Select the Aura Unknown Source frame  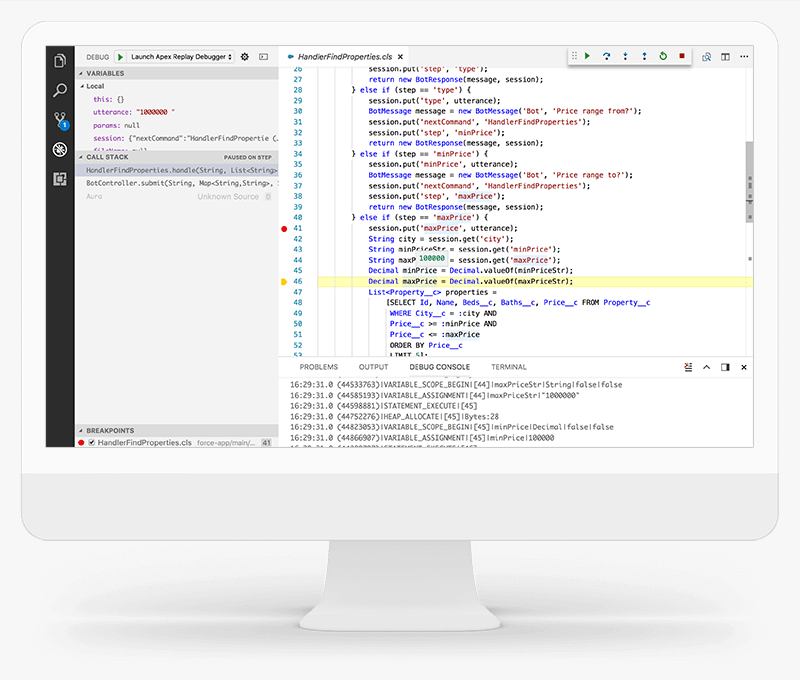[x=177, y=196]
